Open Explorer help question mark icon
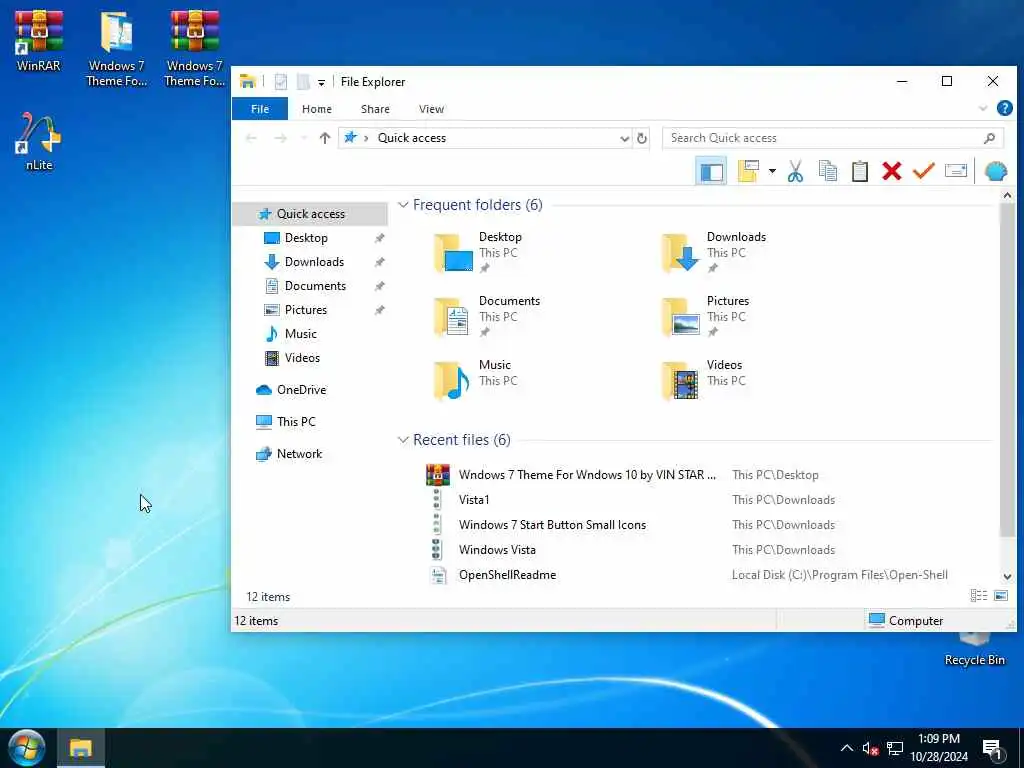 click(1004, 108)
